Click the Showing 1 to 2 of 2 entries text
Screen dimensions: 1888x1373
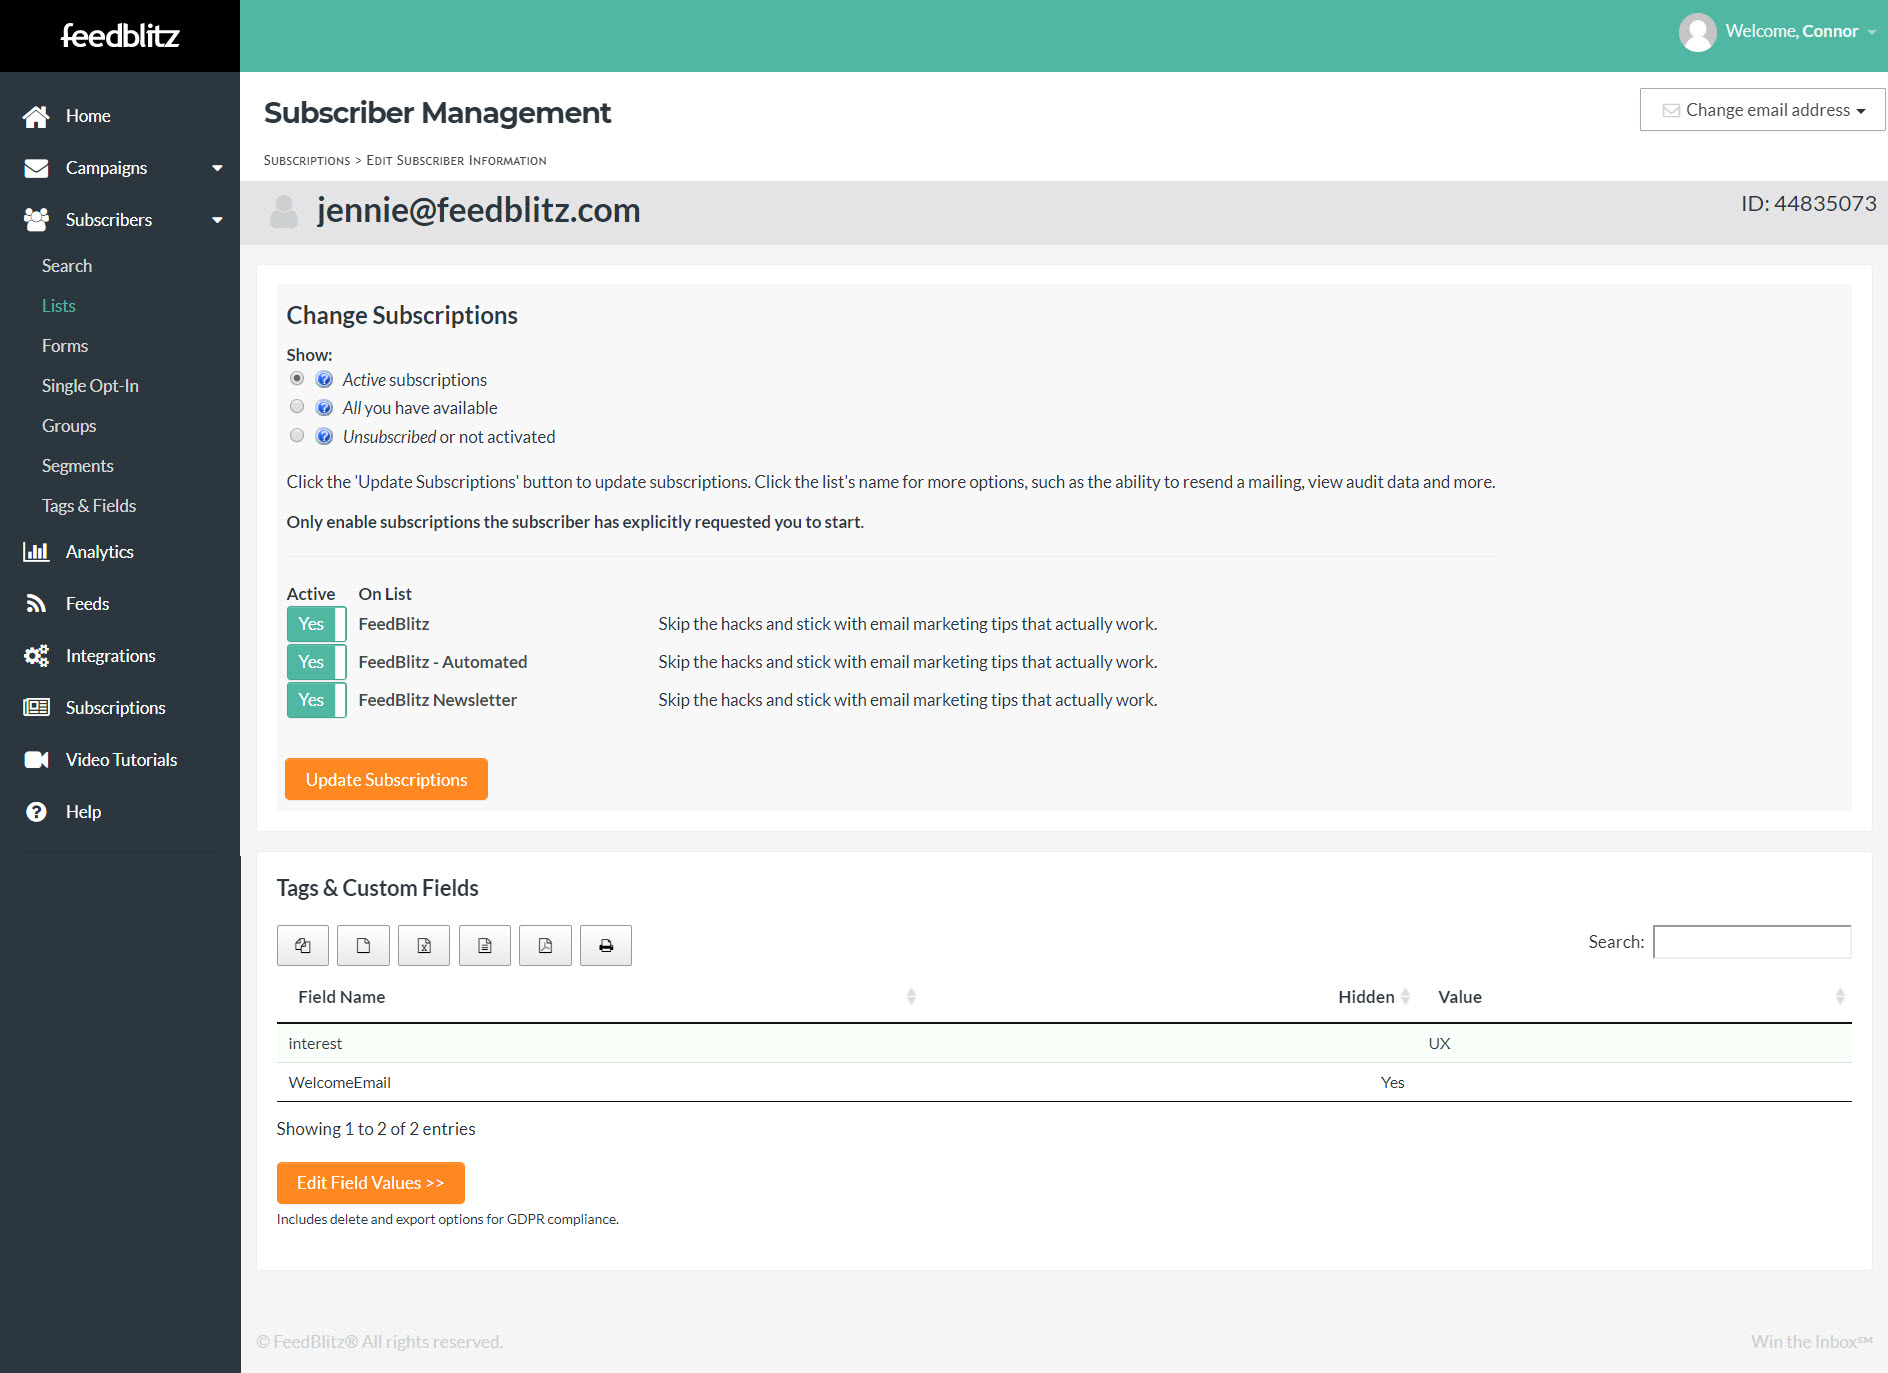pyautogui.click(x=376, y=1129)
